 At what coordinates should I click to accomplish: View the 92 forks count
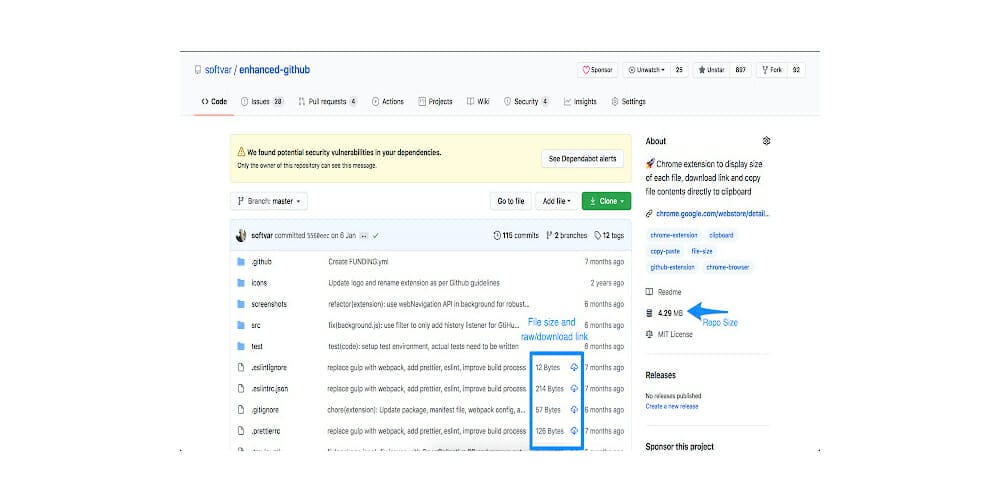(x=796, y=70)
